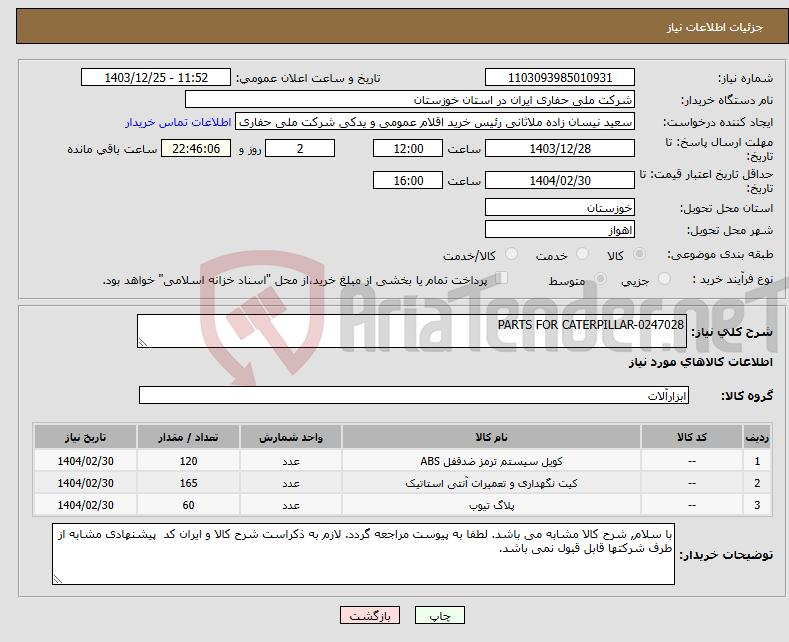The image size is (789, 642).
Task: Select the متوسط purchase type radio
Action: [600, 278]
